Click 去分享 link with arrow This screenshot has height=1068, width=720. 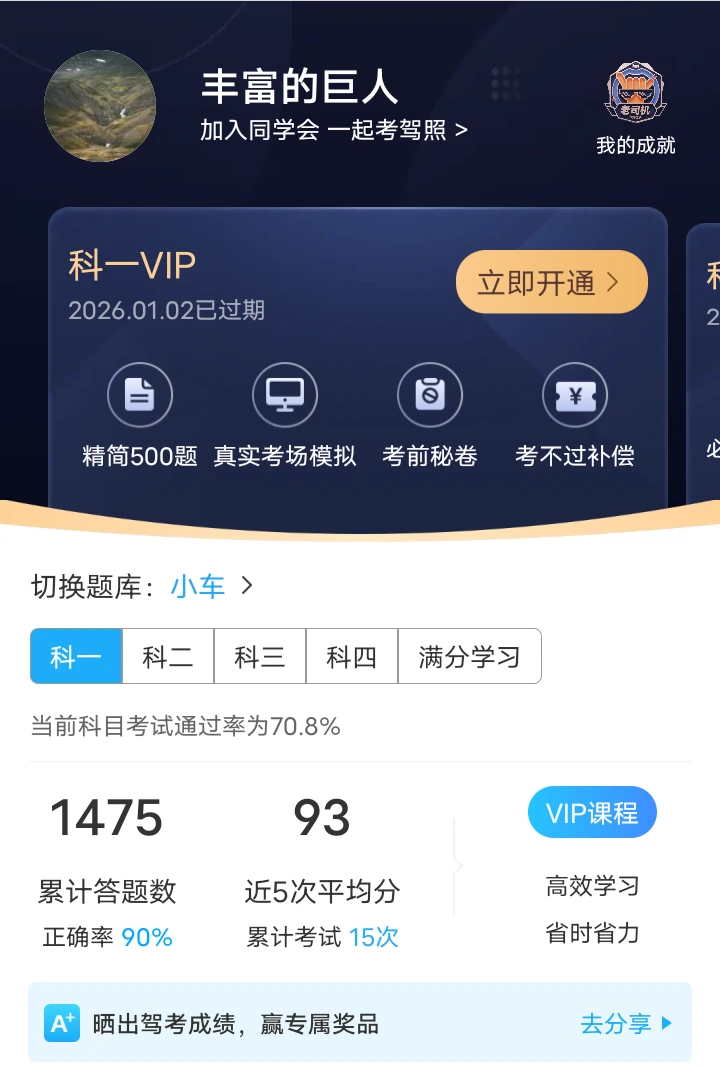tap(626, 1023)
